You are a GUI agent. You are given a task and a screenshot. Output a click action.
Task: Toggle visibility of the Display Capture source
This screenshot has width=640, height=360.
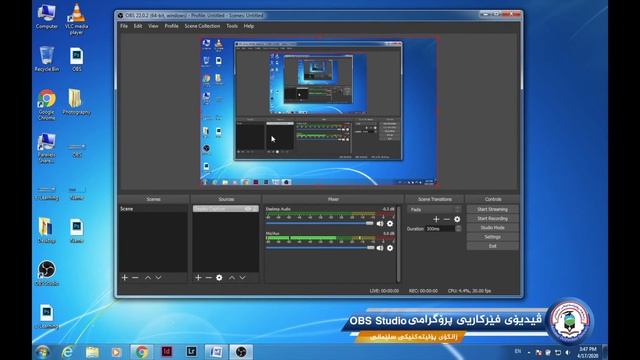[248, 209]
